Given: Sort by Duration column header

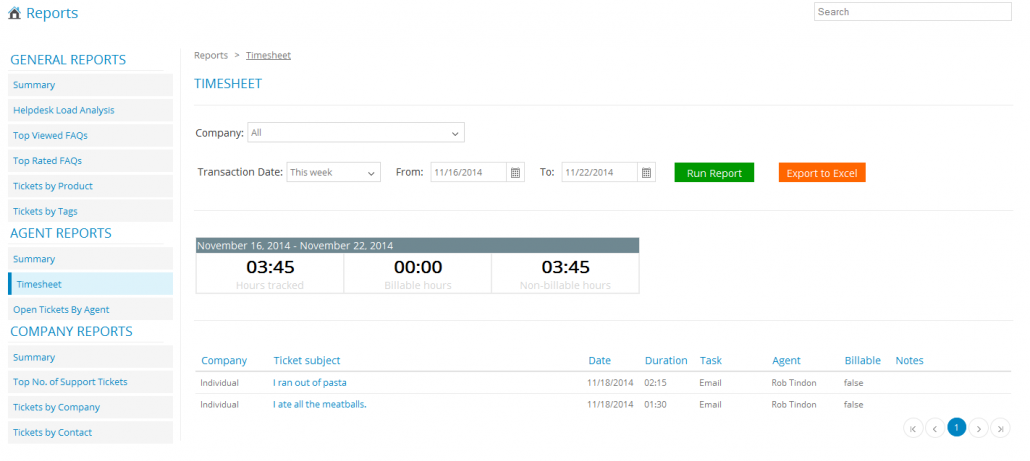Looking at the screenshot, I should pyautogui.click(x=666, y=361).
